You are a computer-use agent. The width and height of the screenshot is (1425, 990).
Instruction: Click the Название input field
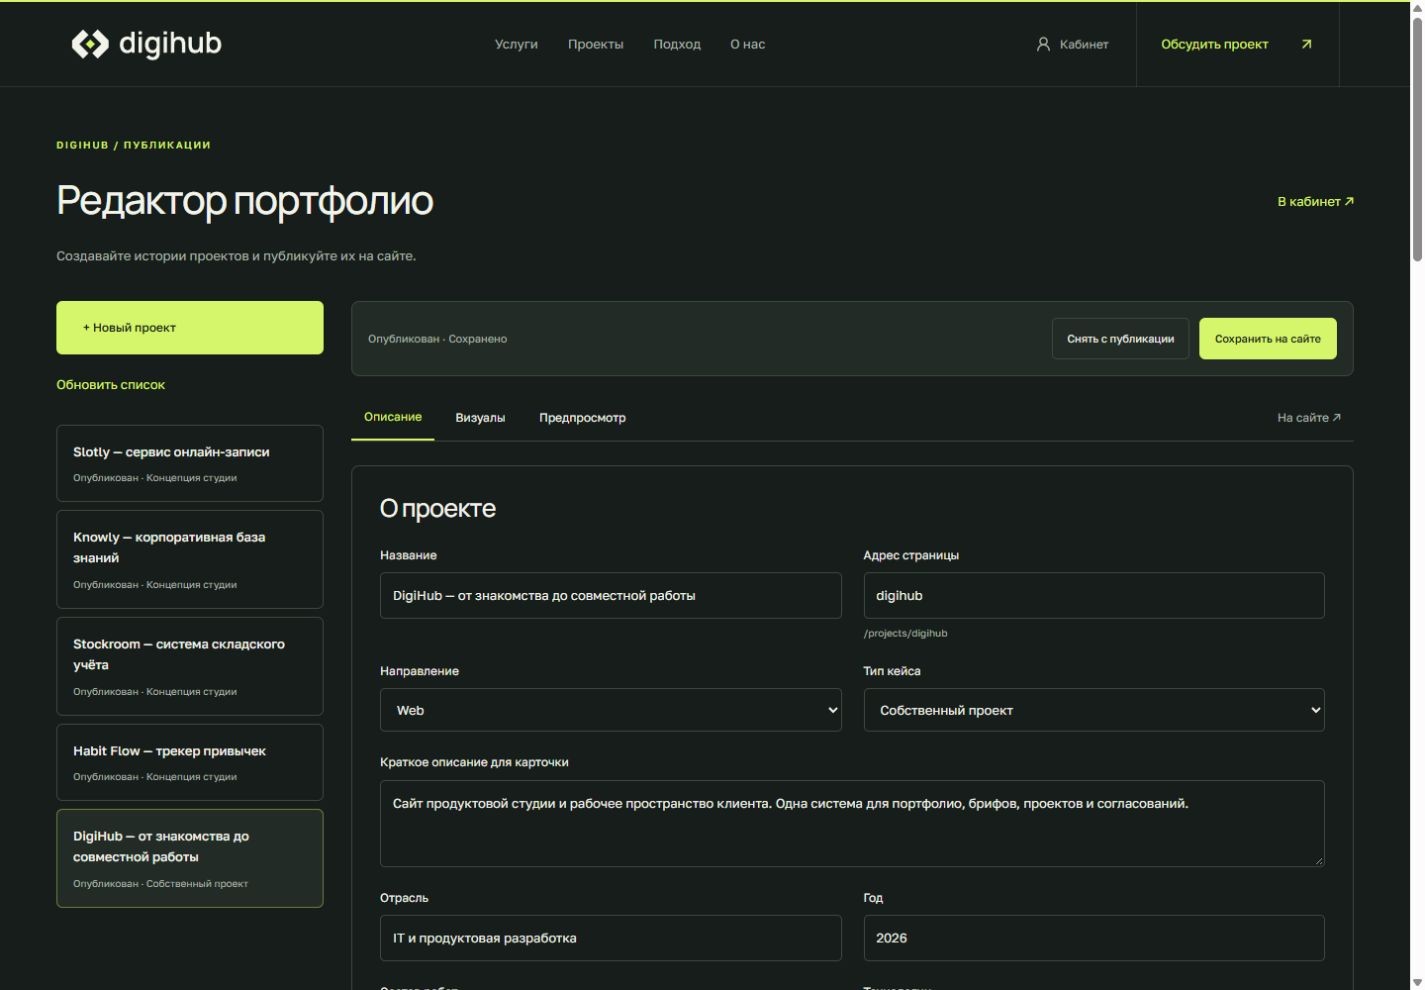point(610,595)
